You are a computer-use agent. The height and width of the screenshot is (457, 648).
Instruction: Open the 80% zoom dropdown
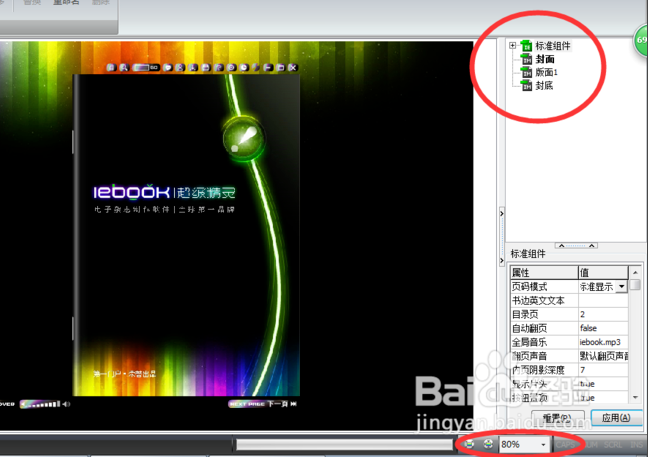click(x=543, y=445)
